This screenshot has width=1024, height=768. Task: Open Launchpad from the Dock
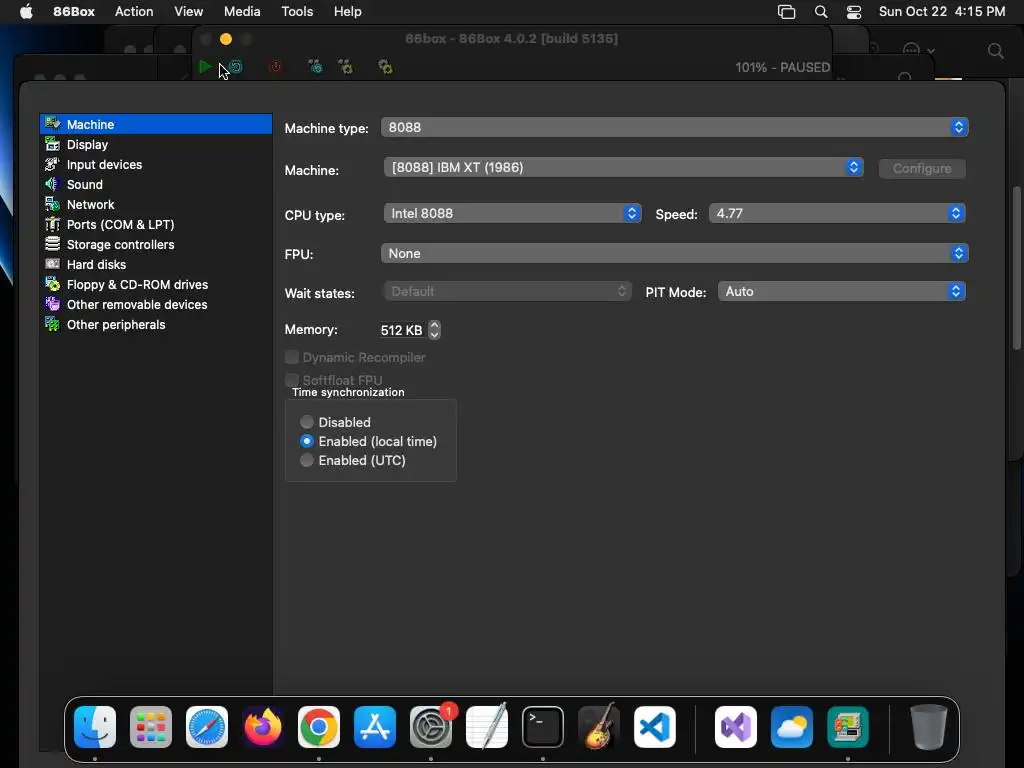click(x=151, y=727)
